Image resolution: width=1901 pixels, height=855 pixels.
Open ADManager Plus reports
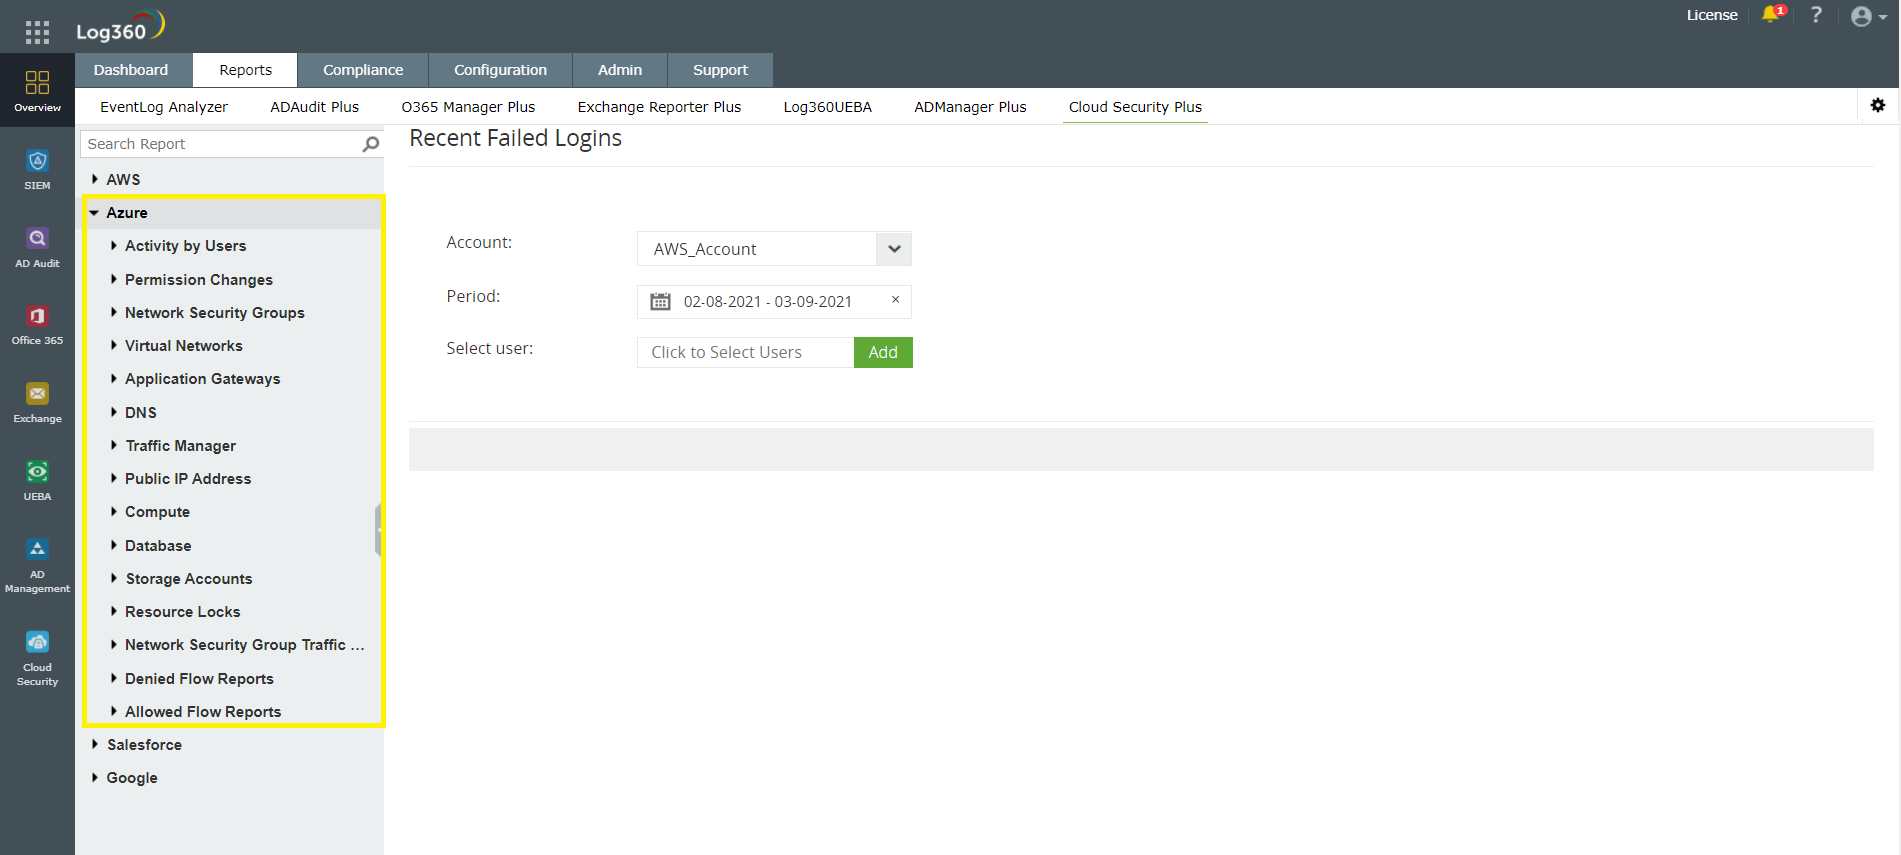(x=970, y=107)
